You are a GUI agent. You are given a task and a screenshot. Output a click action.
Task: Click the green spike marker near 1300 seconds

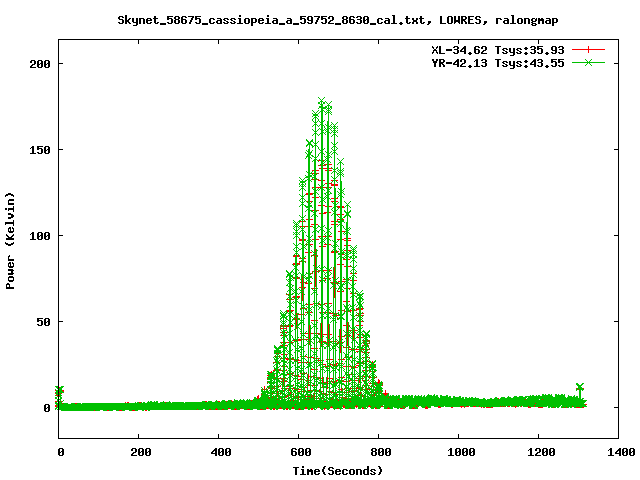pyautogui.click(x=580, y=387)
